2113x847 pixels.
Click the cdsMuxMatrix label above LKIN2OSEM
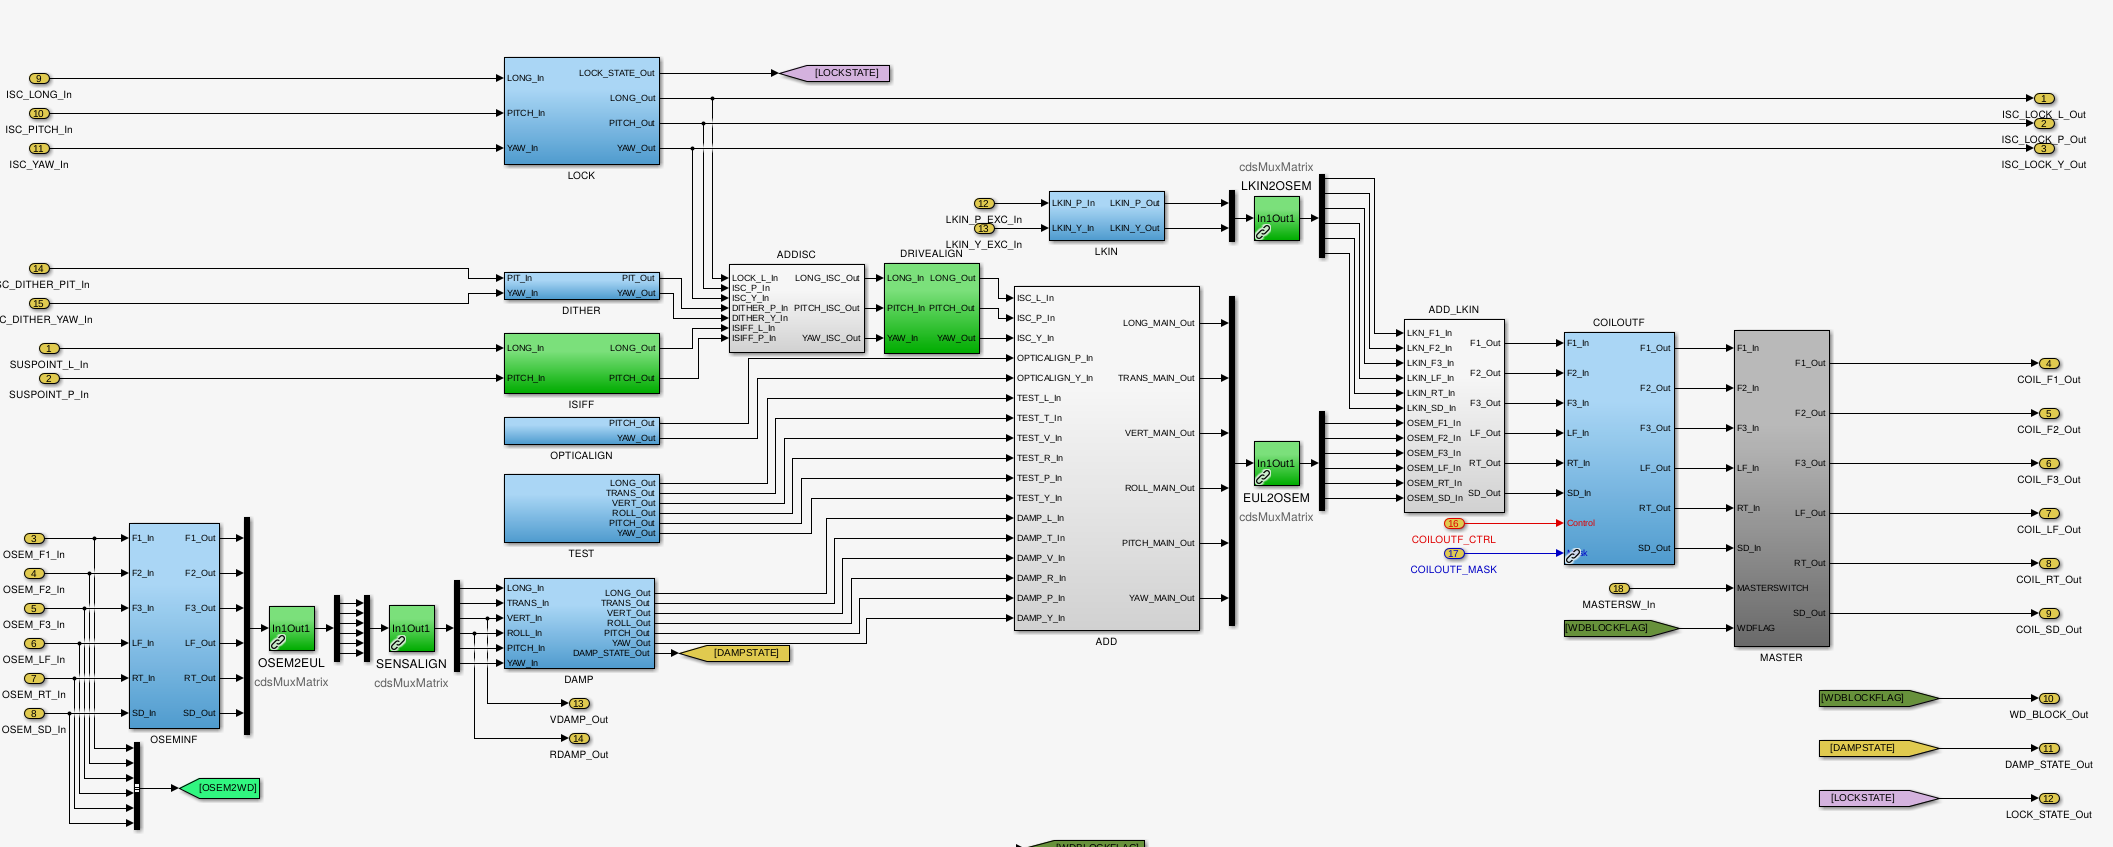coord(1276,167)
